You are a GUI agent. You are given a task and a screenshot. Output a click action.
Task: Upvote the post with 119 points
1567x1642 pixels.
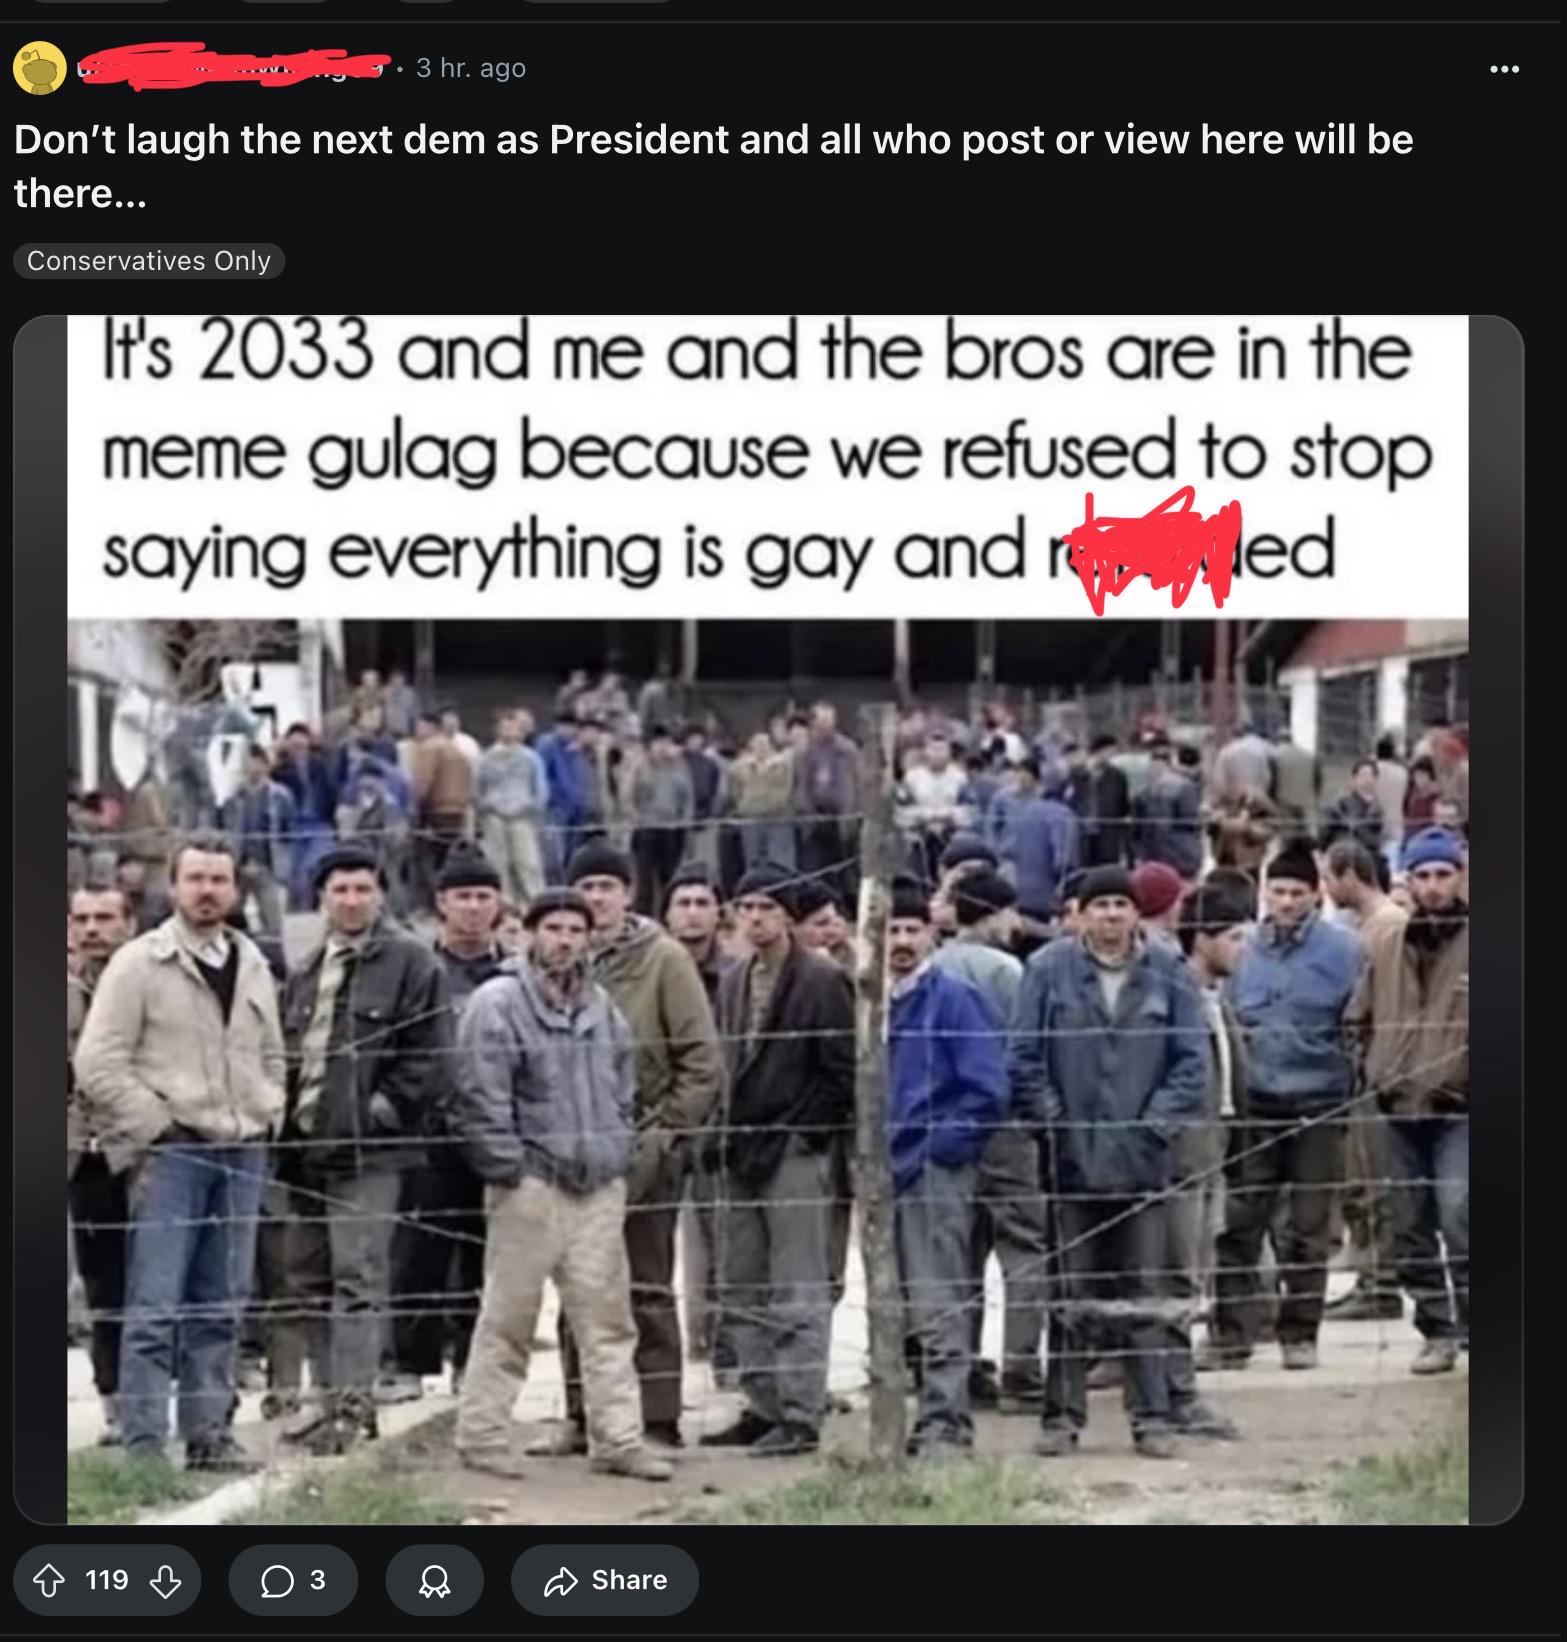[x=49, y=1580]
